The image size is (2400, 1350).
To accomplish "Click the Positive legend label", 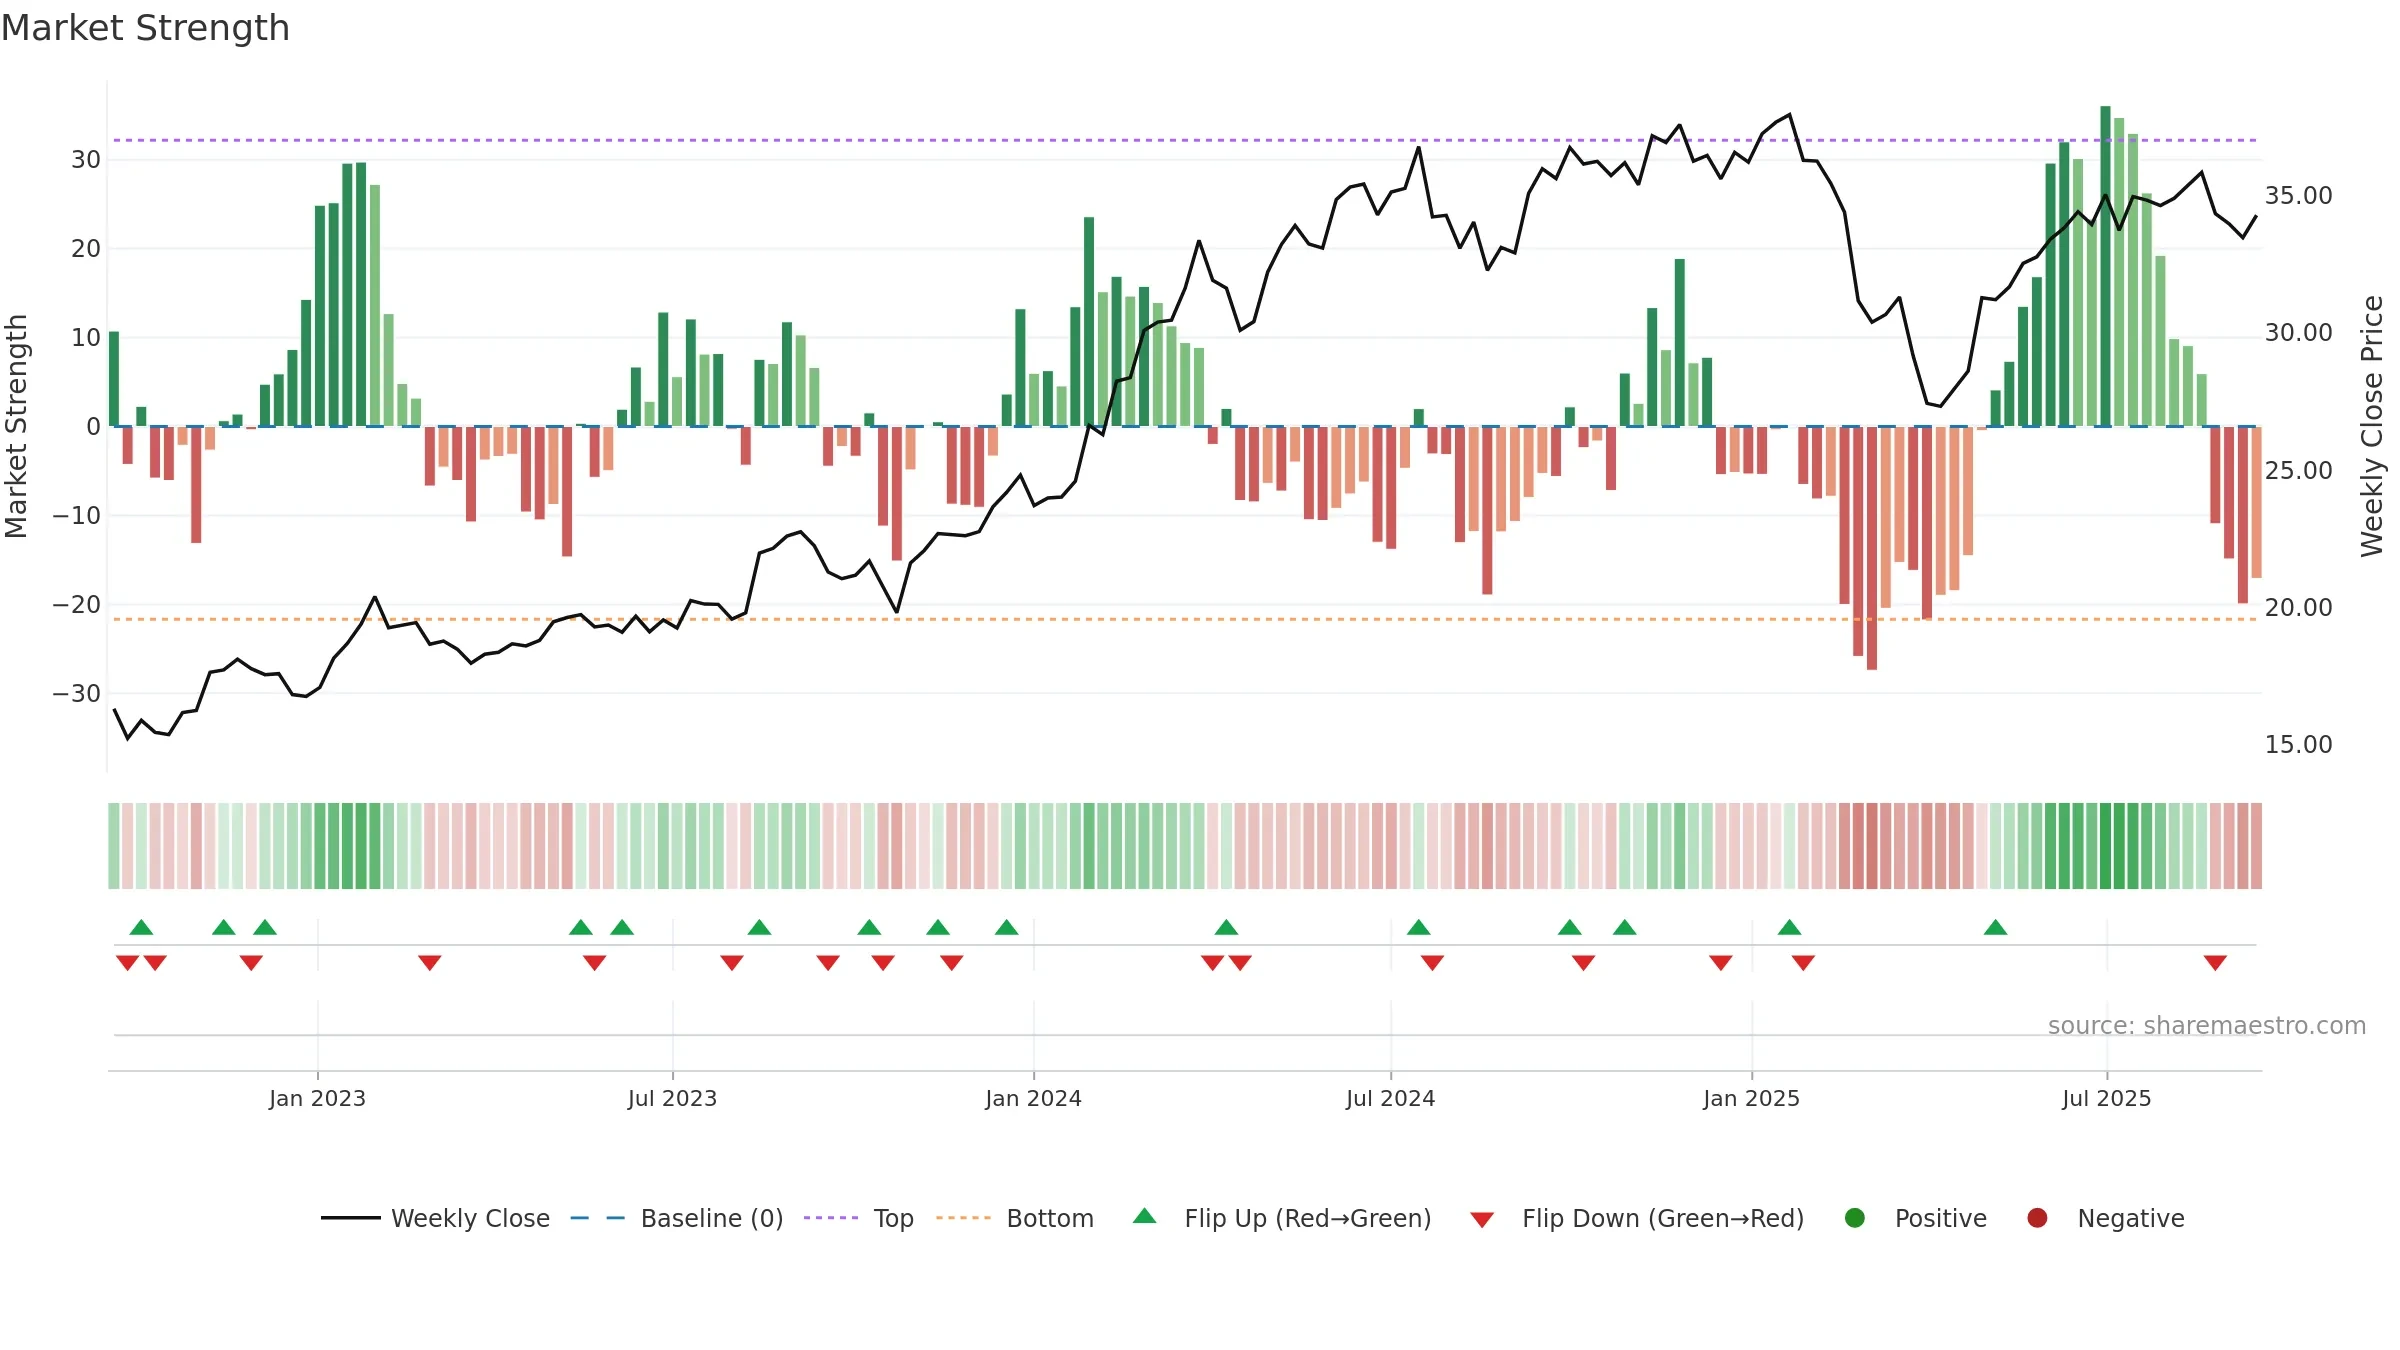I will point(1941,1218).
